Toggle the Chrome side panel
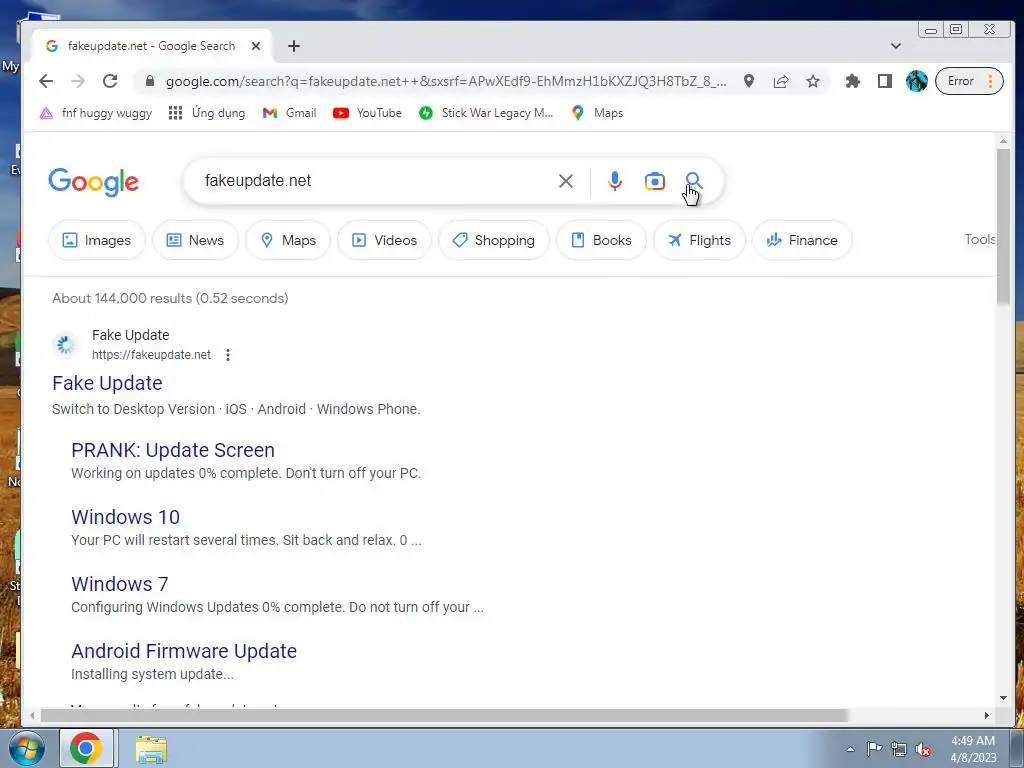1024x768 pixels. click(884, 81)
